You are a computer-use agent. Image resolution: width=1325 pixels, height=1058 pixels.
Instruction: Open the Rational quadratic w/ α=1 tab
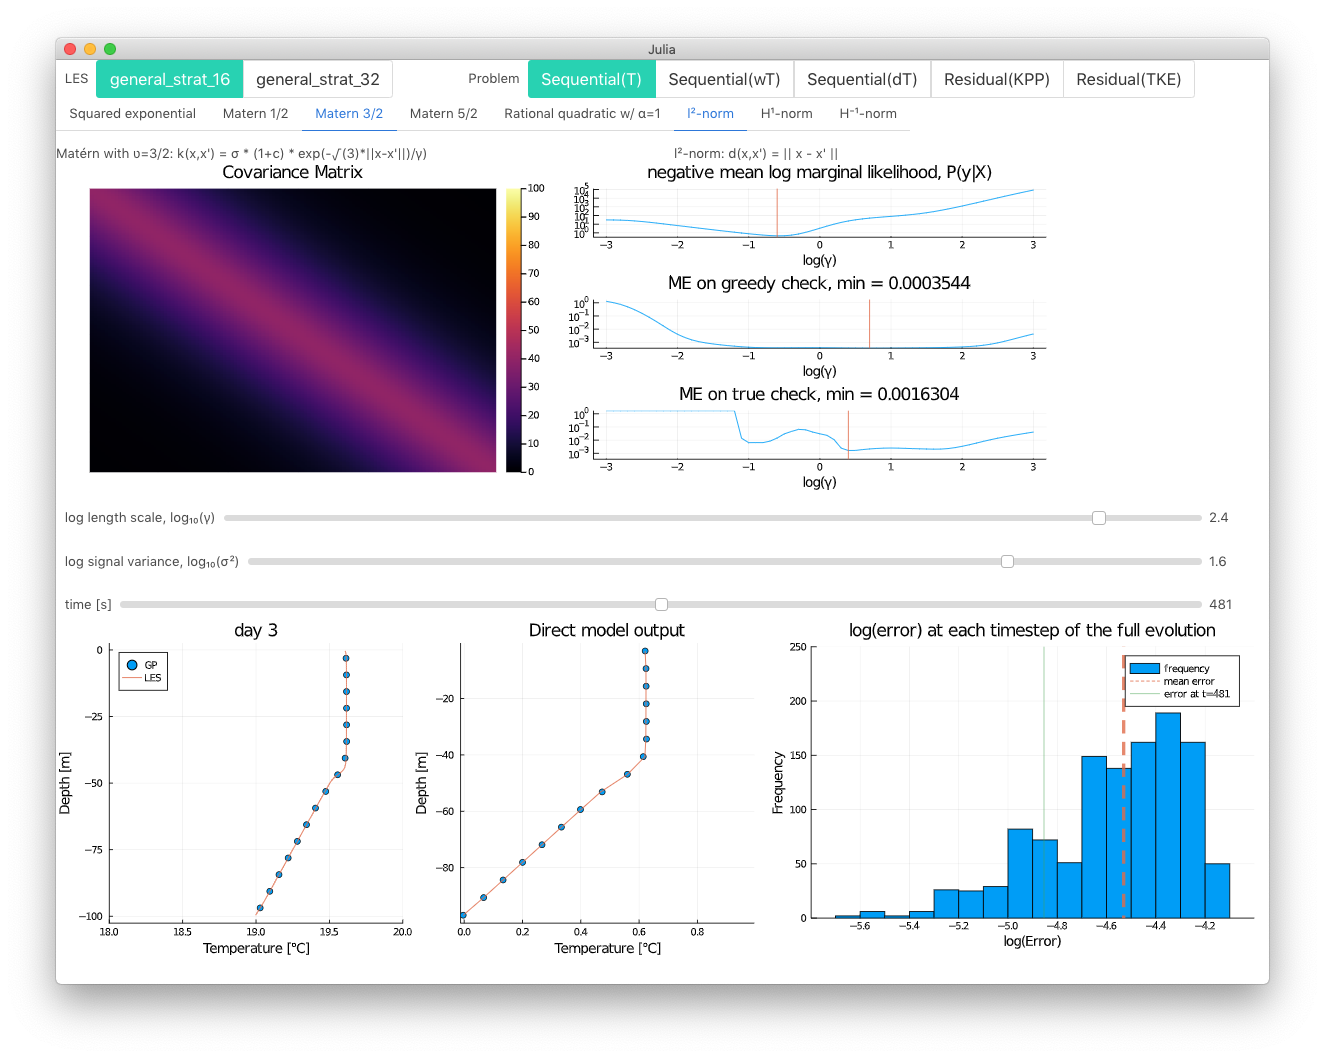coord(582,114)
